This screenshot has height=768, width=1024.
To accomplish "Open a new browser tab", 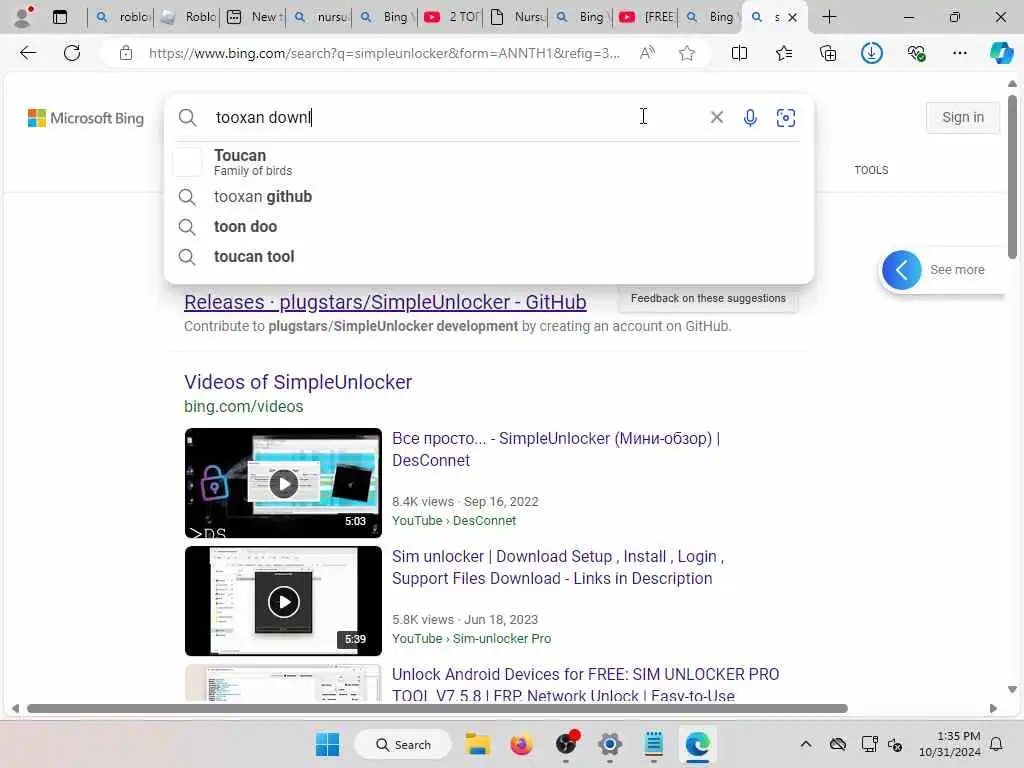I will (829, 17).
